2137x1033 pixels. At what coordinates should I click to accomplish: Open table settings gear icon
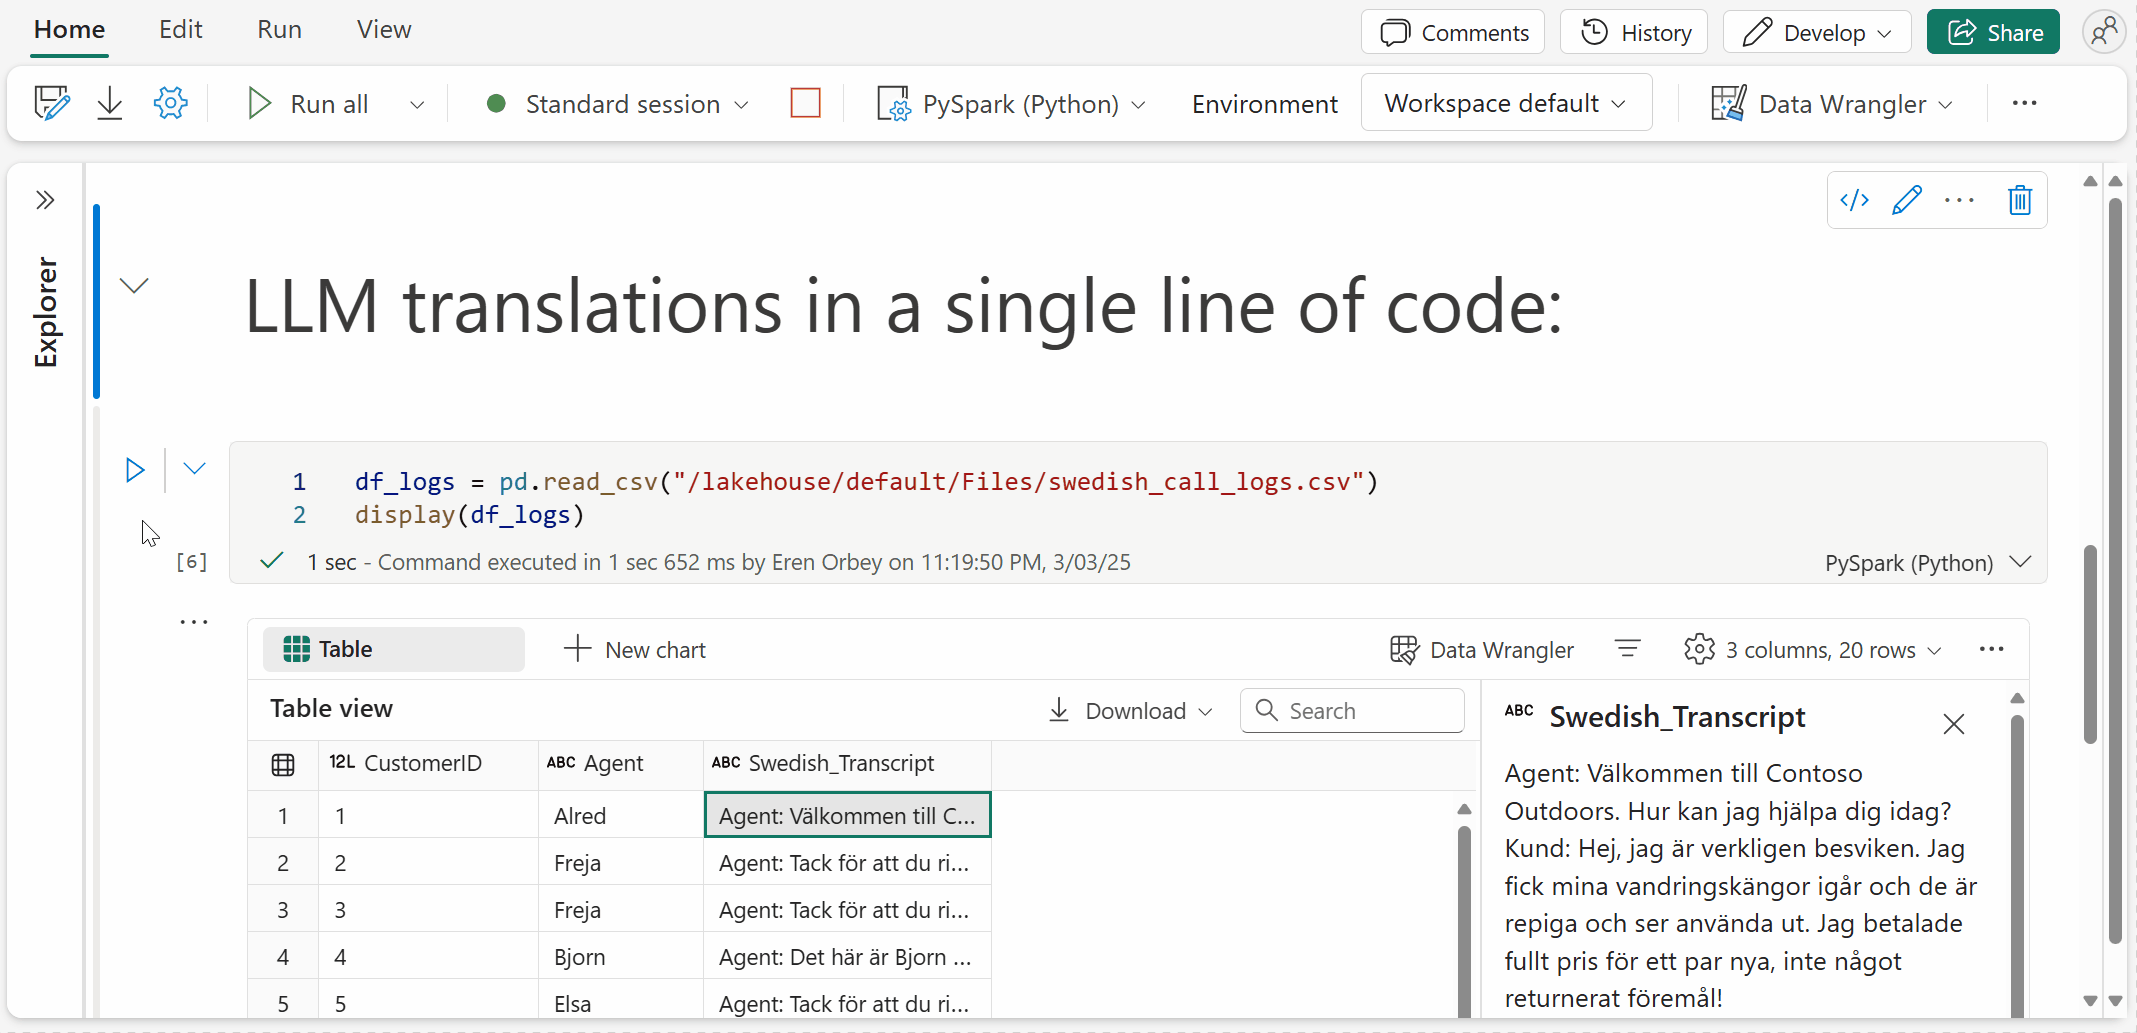coord(1699,649)
